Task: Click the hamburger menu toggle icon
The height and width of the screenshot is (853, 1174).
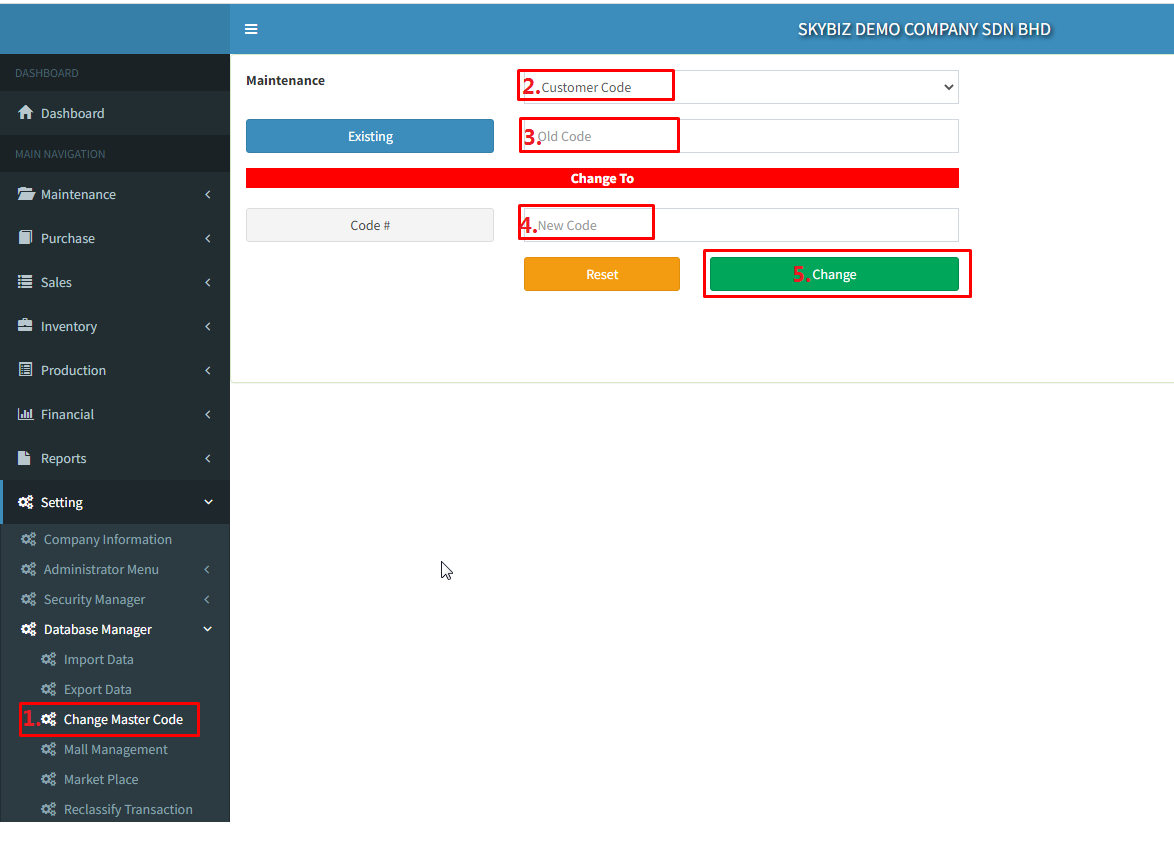Action: point(251,29)
